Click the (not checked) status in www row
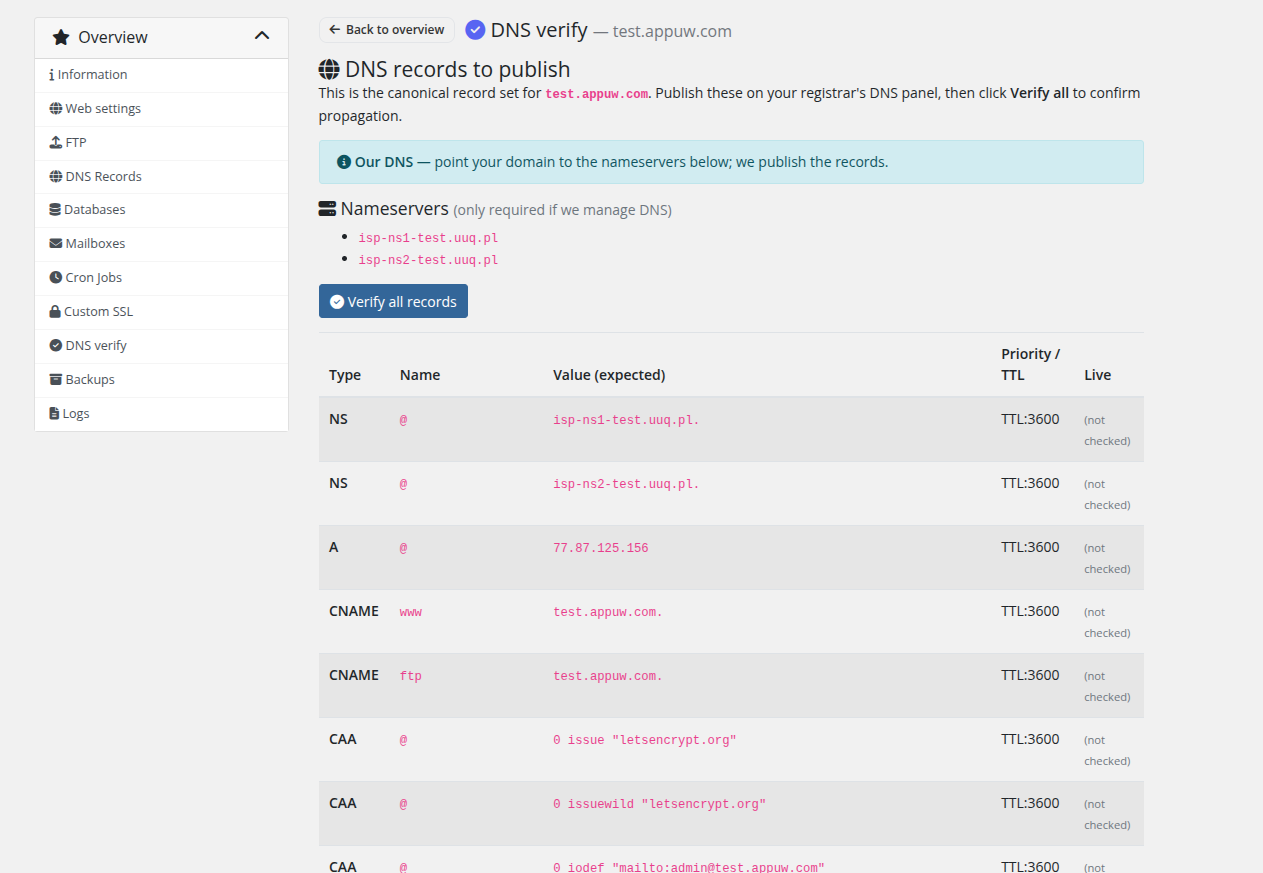This screenshot has width=1263, height=873. click(x=1107, y=622)
